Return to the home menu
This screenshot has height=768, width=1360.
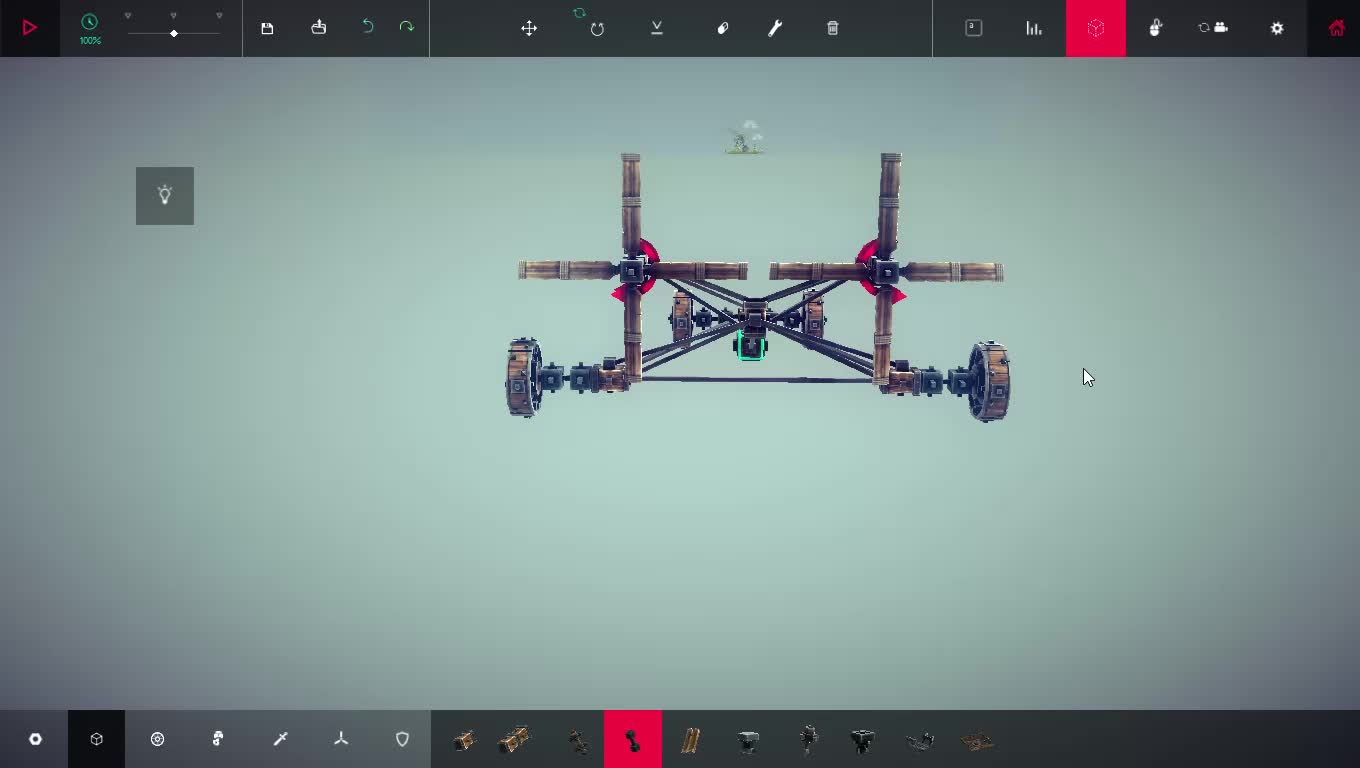tap(1336, 28)
